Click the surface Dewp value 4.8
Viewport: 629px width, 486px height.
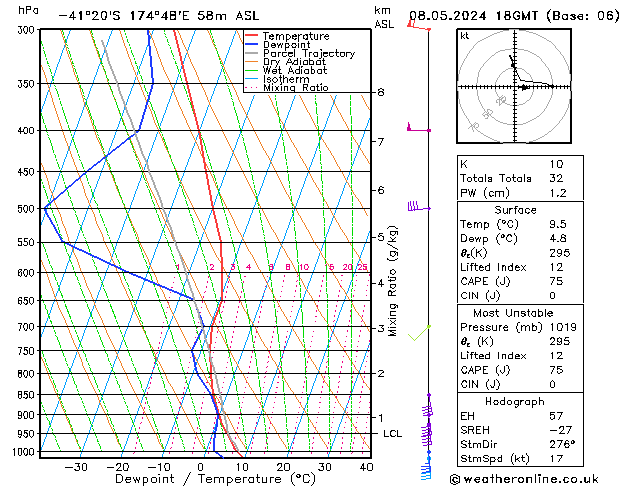pos(558,239)
